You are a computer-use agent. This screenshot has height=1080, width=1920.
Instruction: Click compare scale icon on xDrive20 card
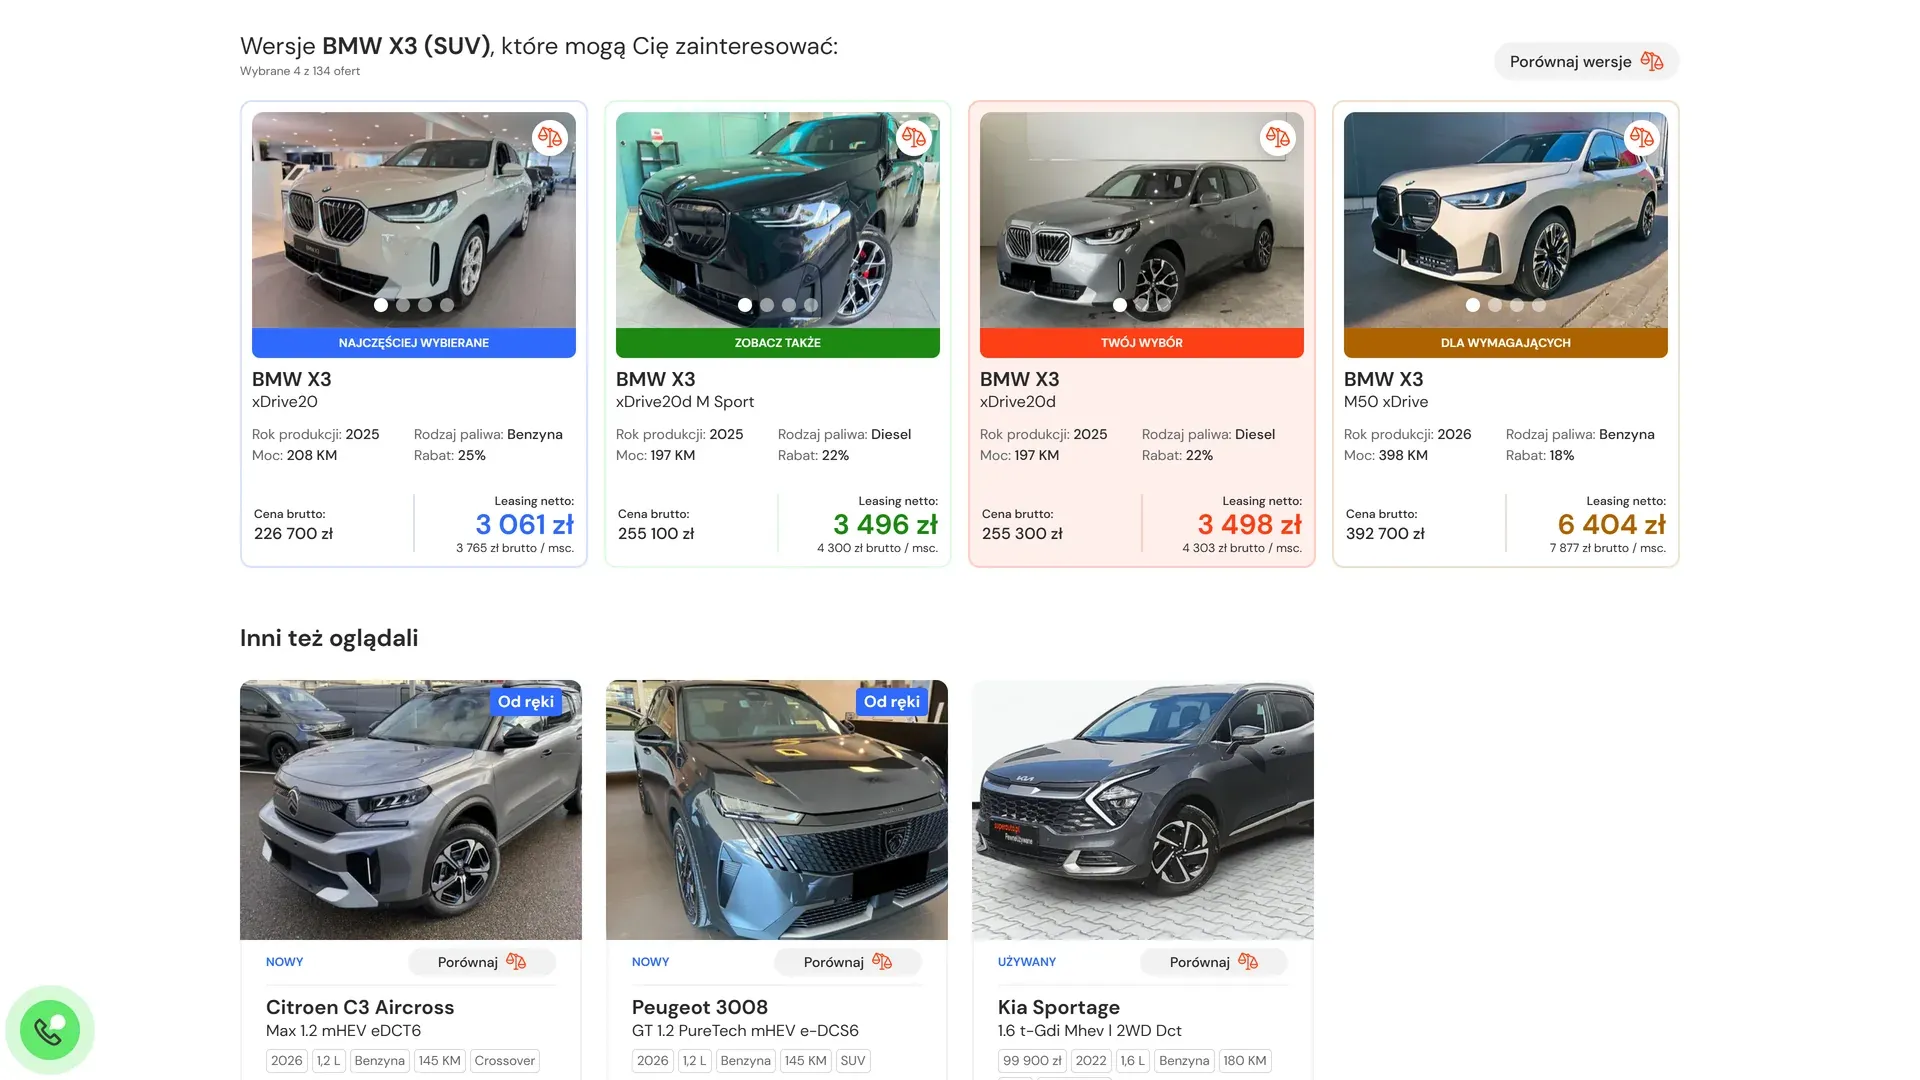[549, 138]
